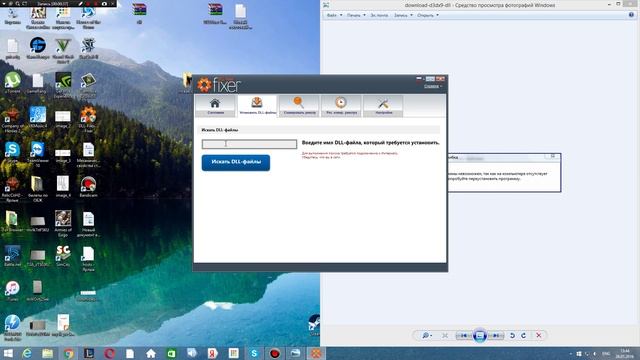Open File Explorer from the taskbar
Screen dimensions: 640x360
coord(48,353)
